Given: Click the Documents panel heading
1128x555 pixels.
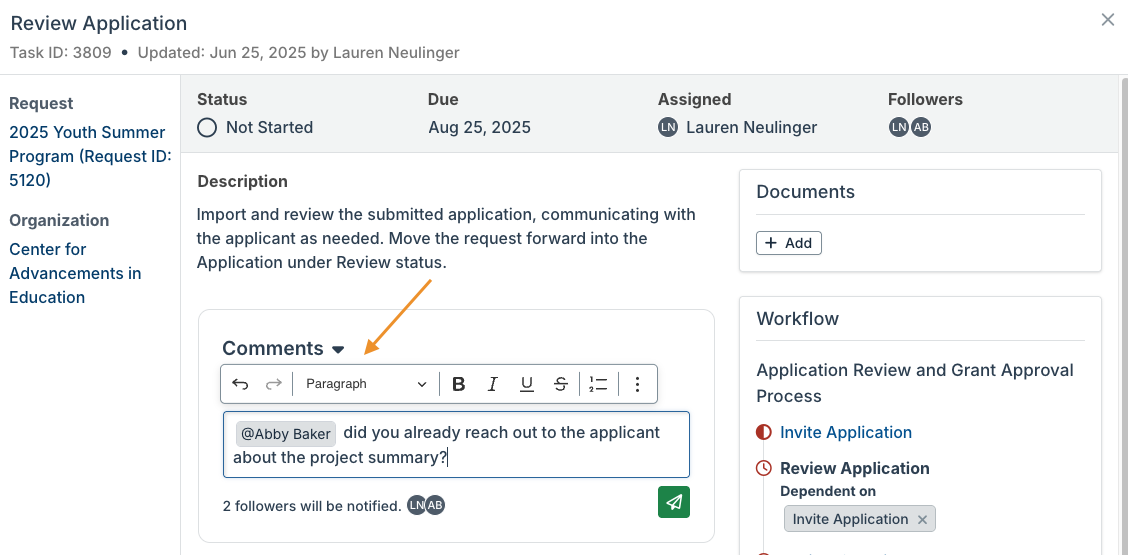Looking at the screenshot, I should tap(805, 192).
